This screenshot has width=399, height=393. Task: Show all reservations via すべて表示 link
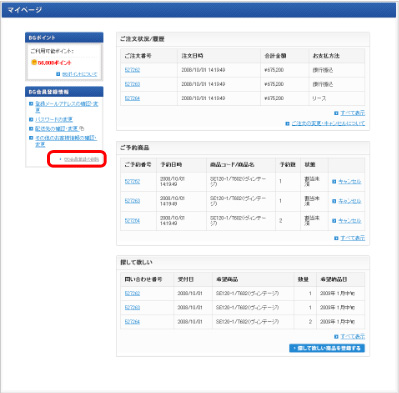pyautogui.click(x=353, y=238)
